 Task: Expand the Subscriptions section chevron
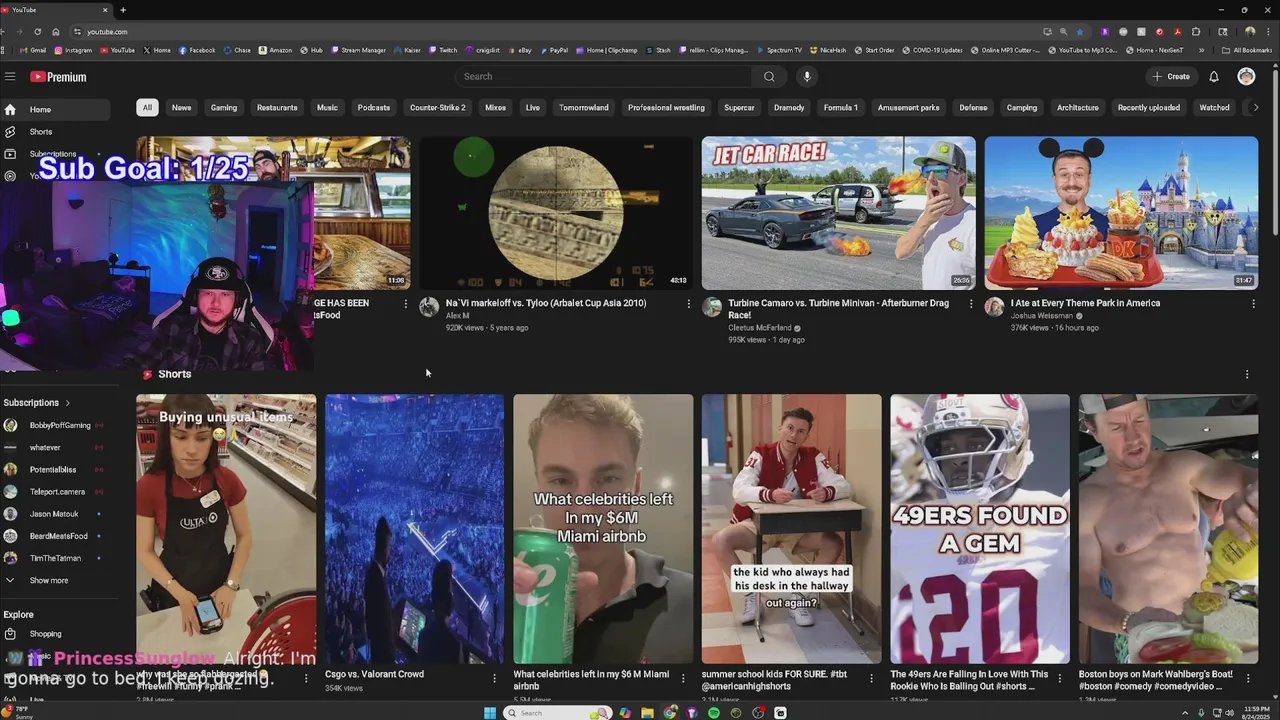click(68, 403)
